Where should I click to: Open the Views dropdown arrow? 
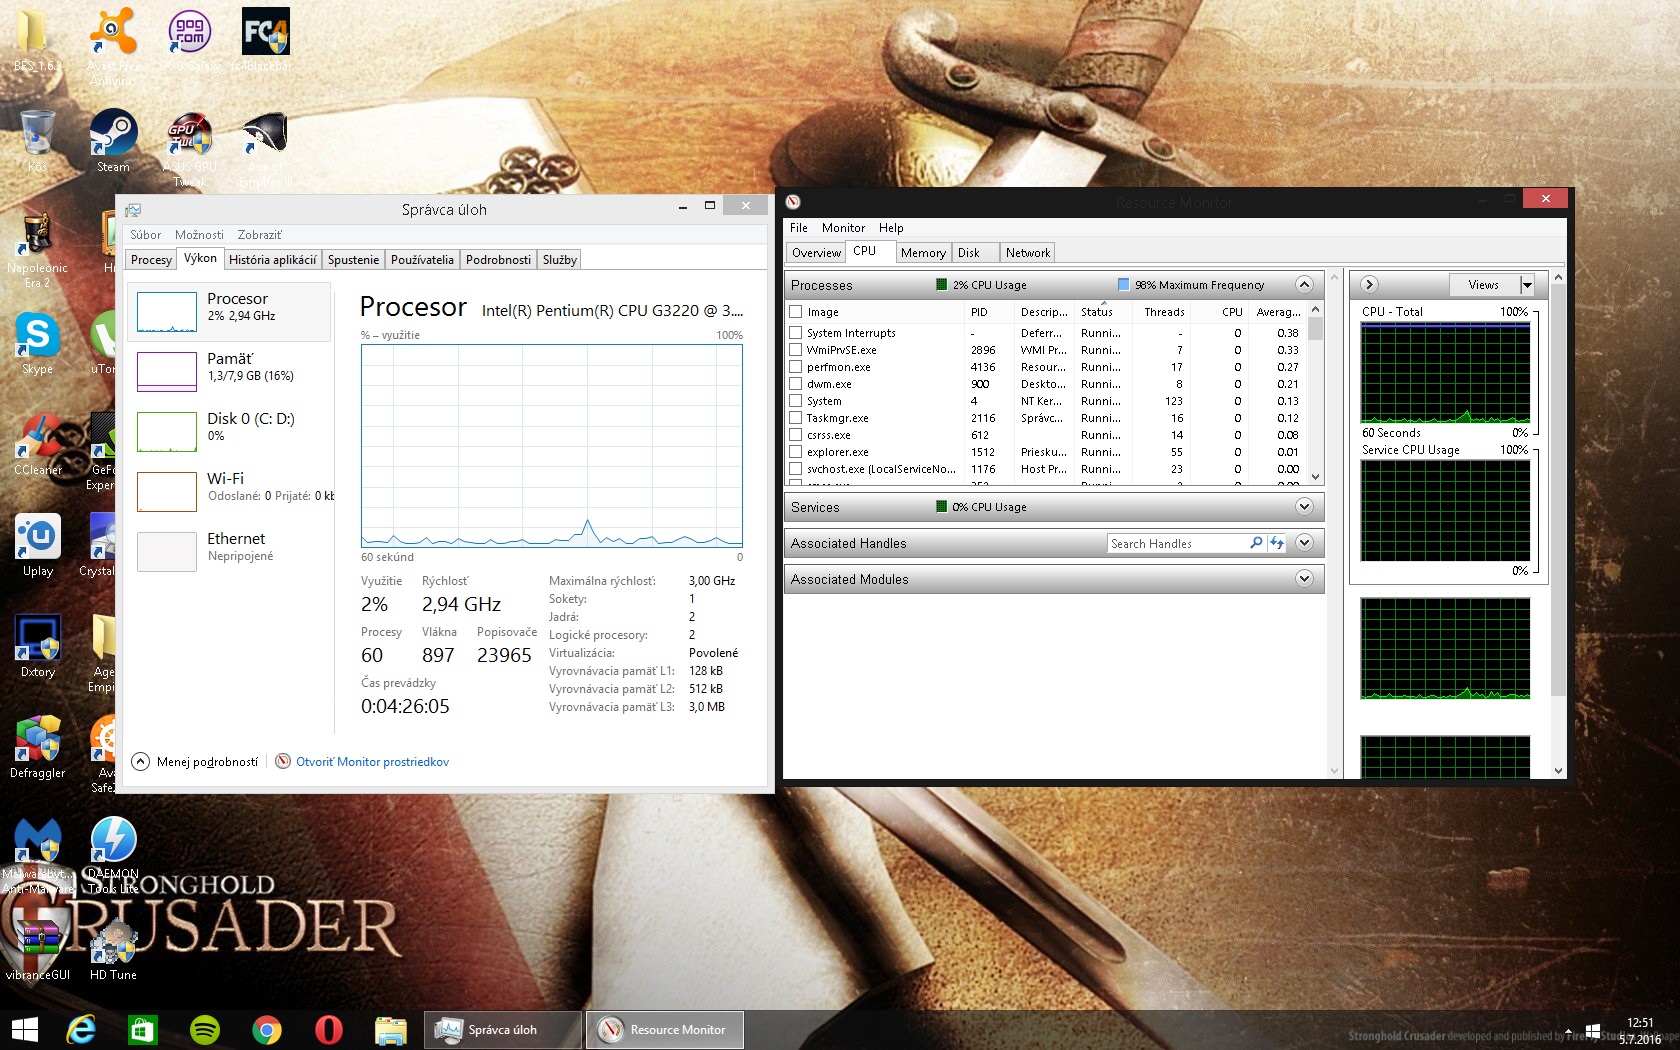[x=1527, y=285]
